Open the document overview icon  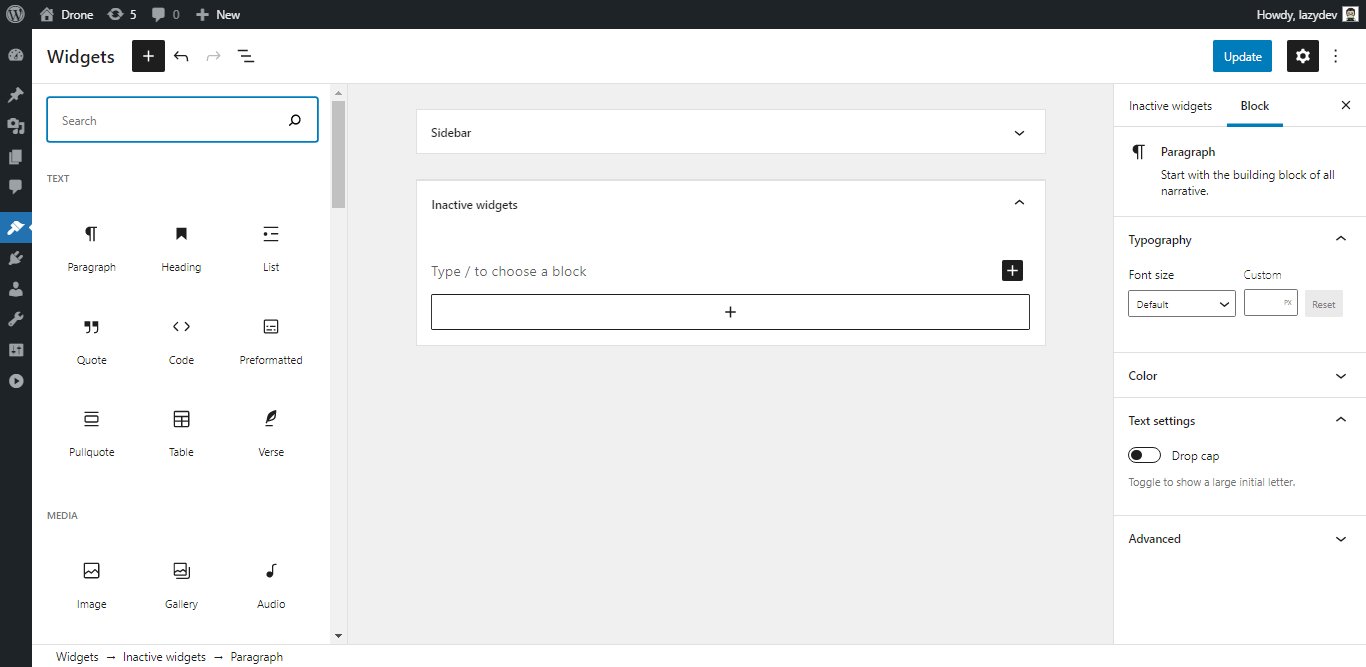click(x=246, y=56)
